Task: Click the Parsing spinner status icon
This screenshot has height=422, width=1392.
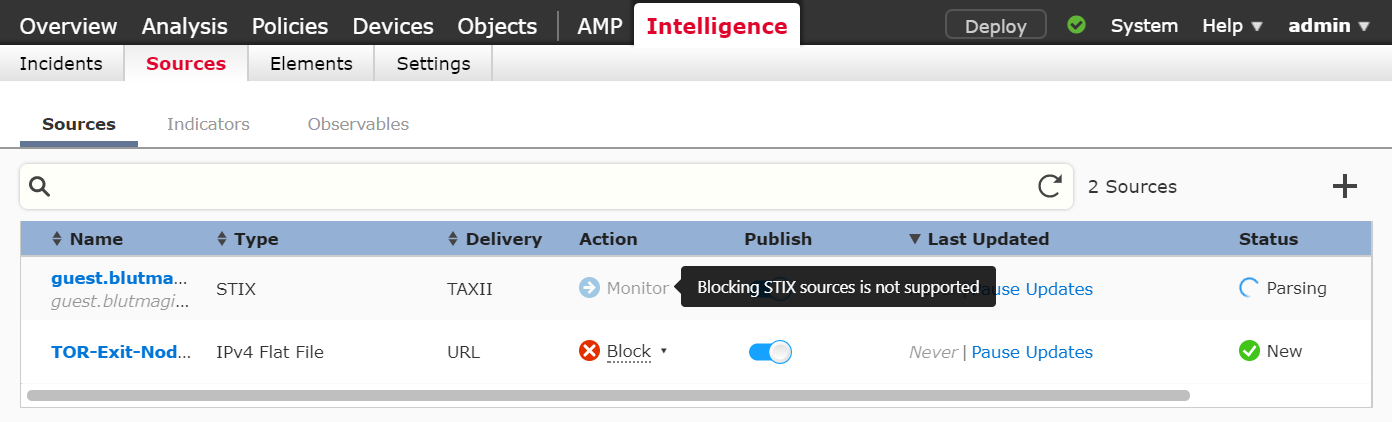Action: pyautogui.click(x=1249, y=288)
